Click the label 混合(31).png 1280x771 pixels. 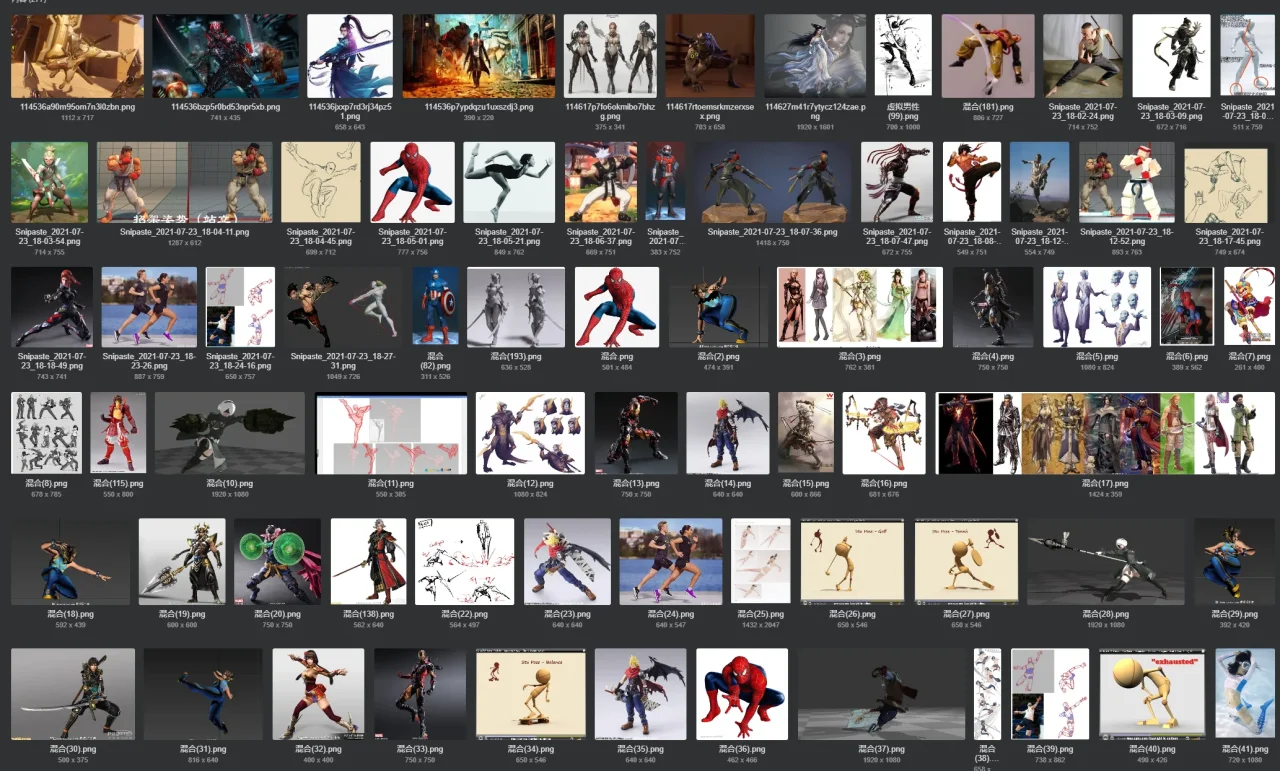(x=203, y=749)
